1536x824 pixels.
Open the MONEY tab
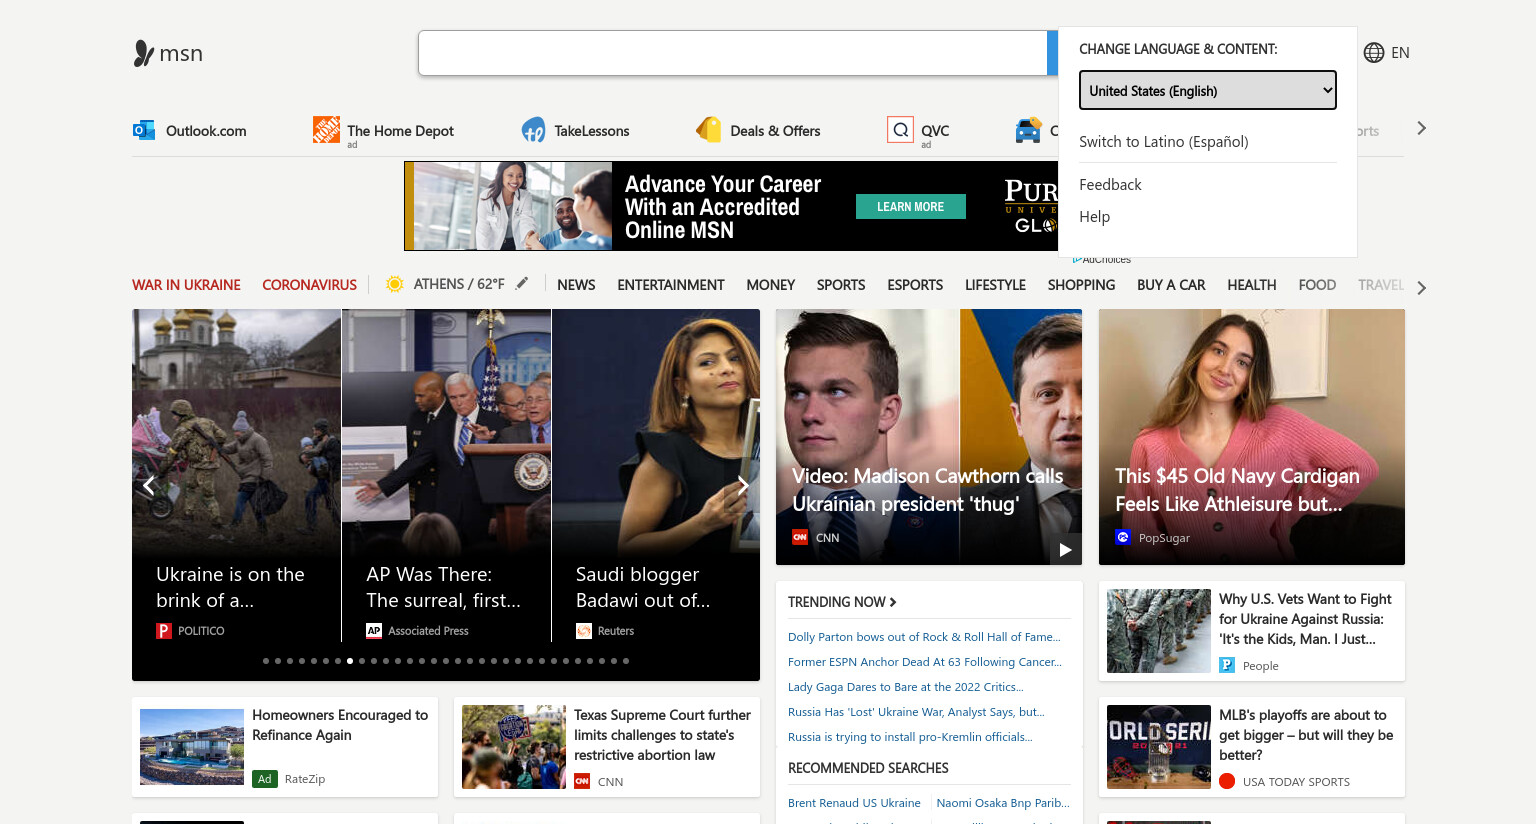(771, 285)
